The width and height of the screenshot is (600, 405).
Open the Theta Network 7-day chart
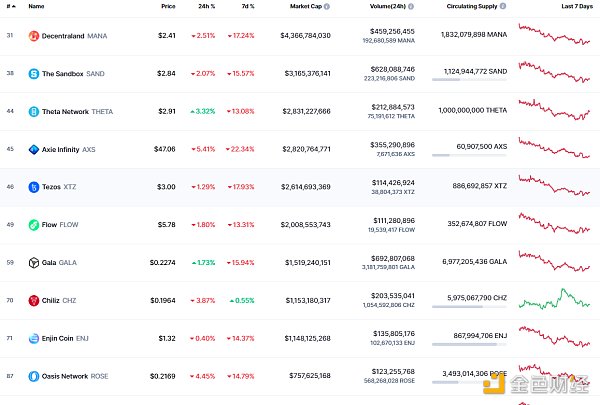tap(554, 110)
